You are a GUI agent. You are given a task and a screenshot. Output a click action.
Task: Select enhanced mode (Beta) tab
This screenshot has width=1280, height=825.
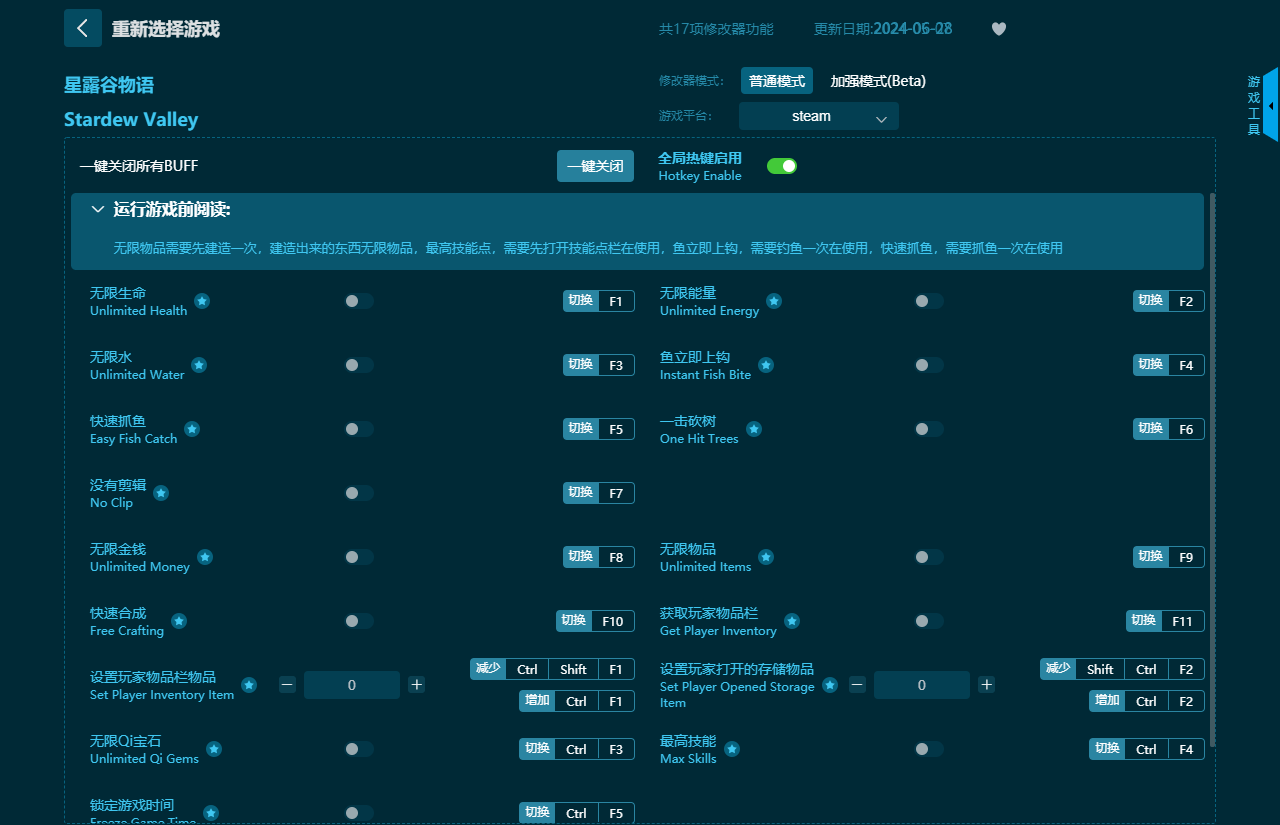(878, 81)
